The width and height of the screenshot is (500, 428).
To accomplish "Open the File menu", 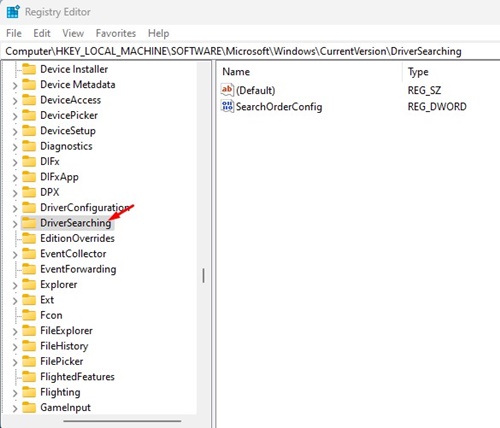I will (14, 33).
